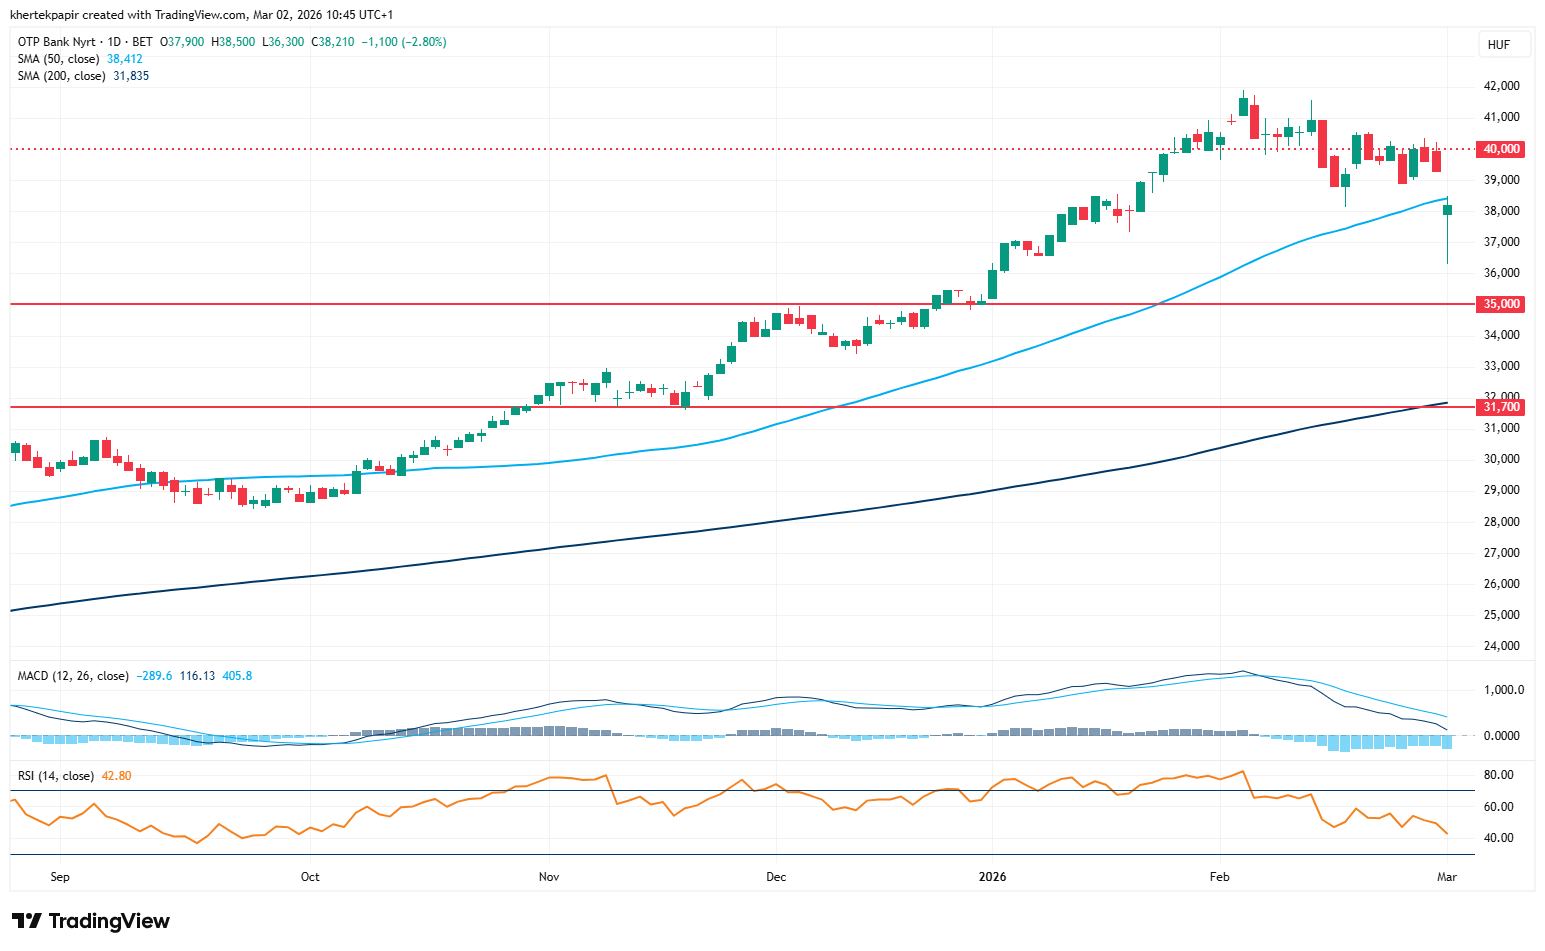
Task: Click the OTP Bank Nyrt symbol title
Action: [57, 42]
